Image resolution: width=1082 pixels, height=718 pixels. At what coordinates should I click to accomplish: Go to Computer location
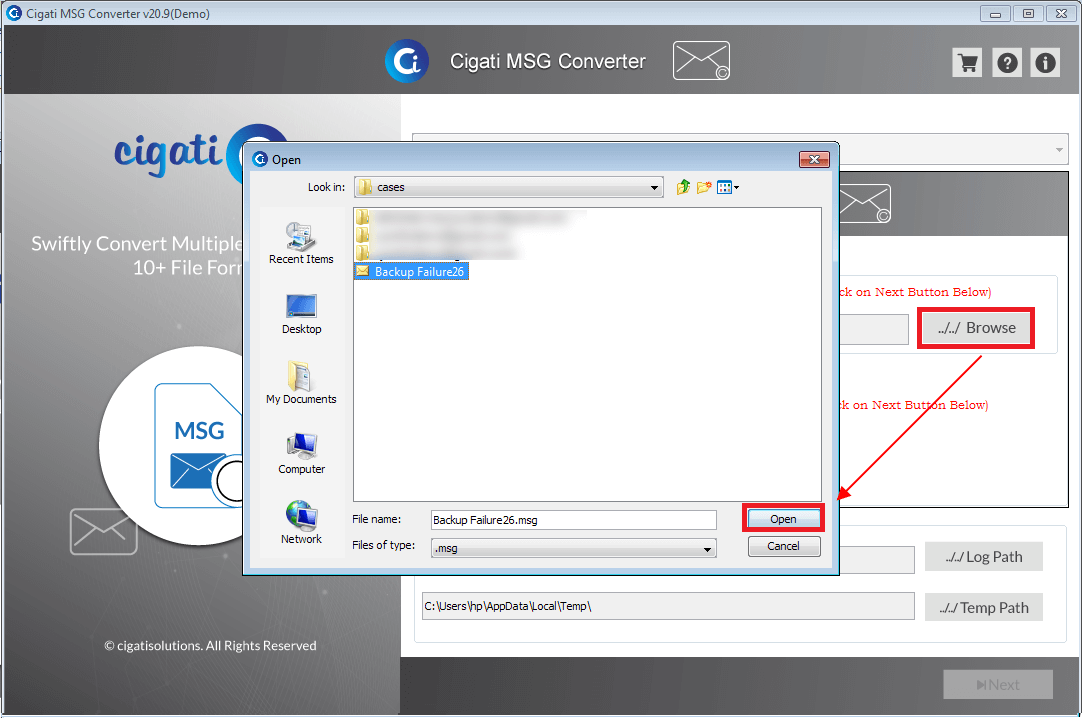tap(301, 454)
